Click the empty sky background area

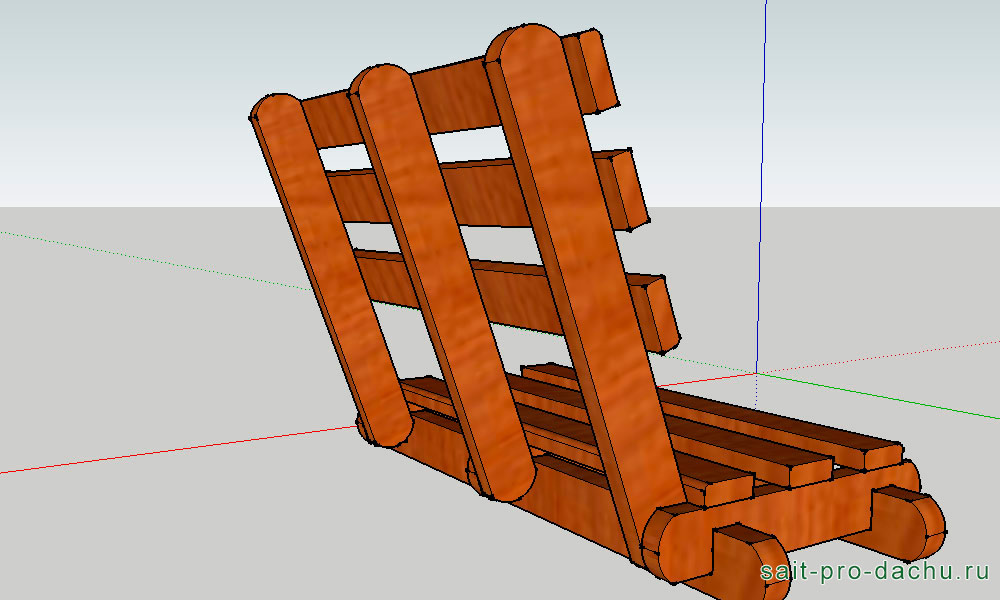coord(120,100)
